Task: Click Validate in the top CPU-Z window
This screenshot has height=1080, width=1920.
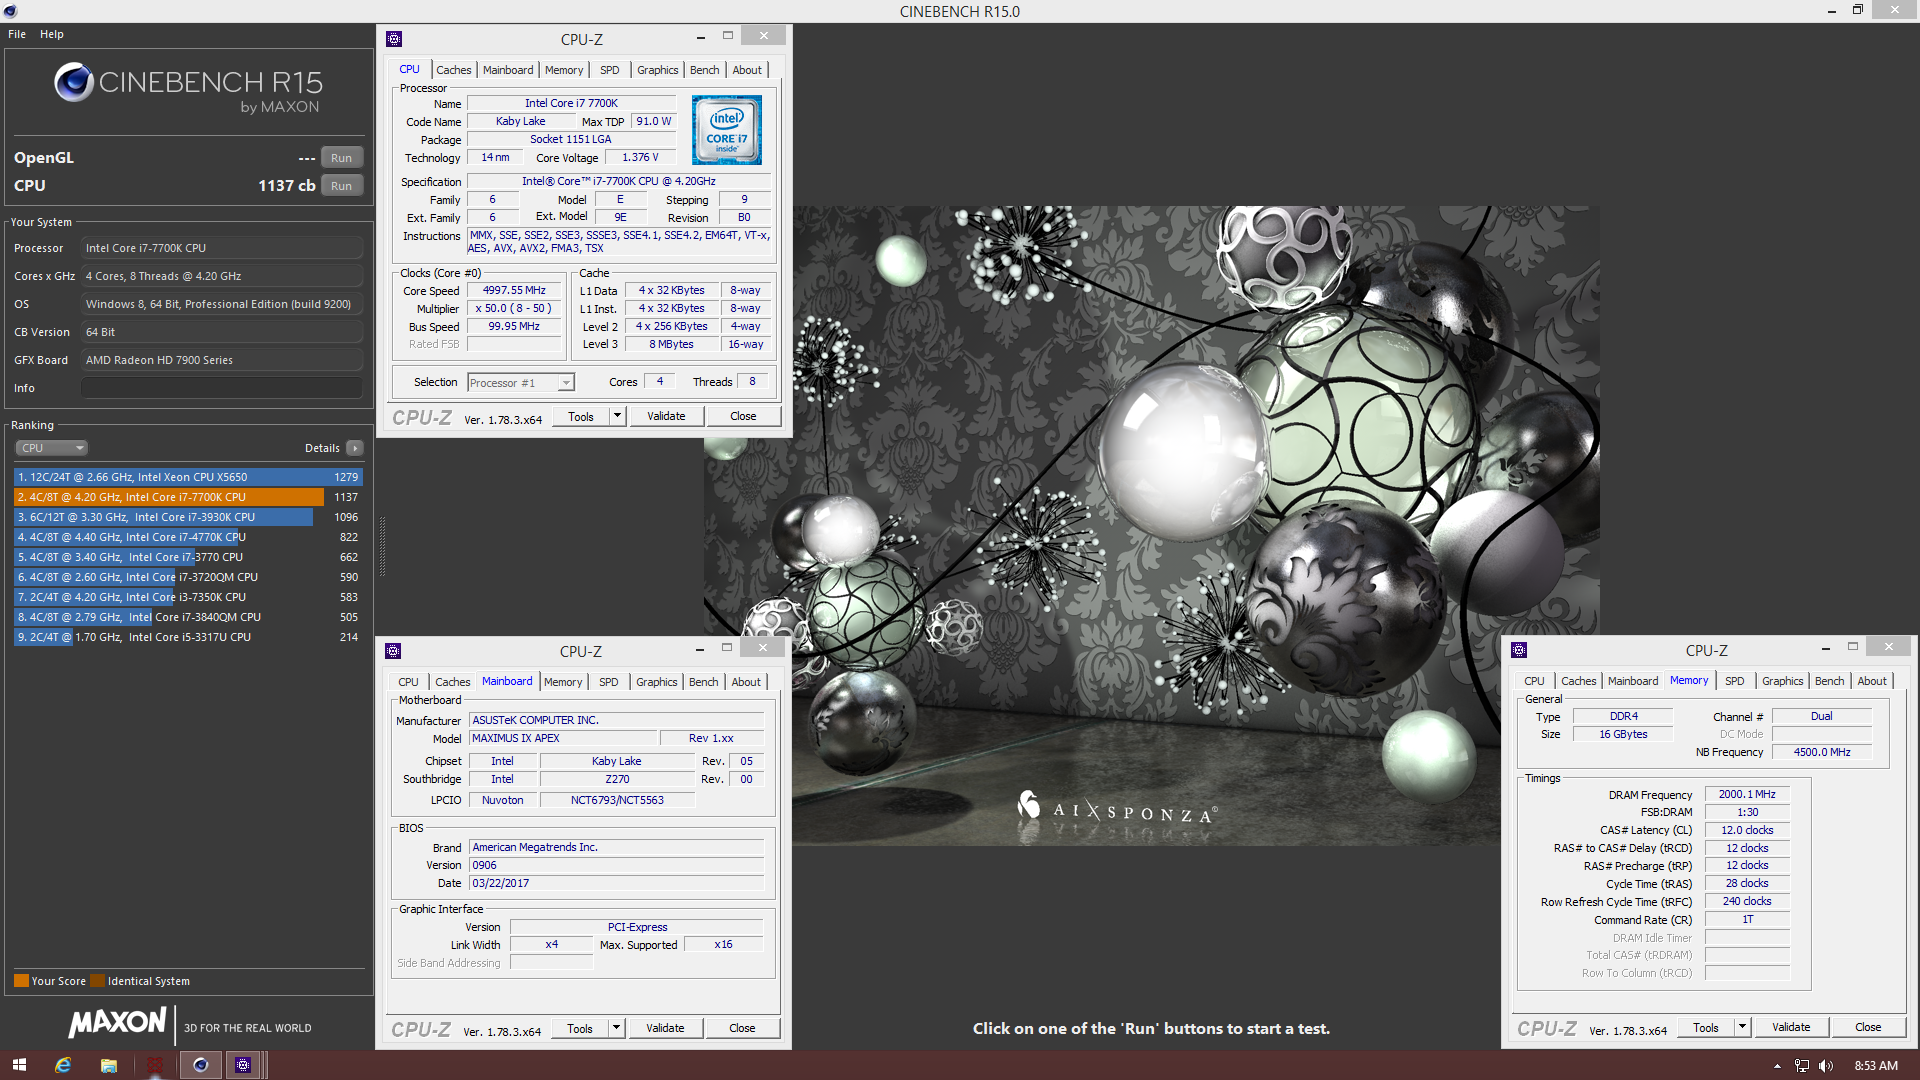Action: tap(666, 416)
